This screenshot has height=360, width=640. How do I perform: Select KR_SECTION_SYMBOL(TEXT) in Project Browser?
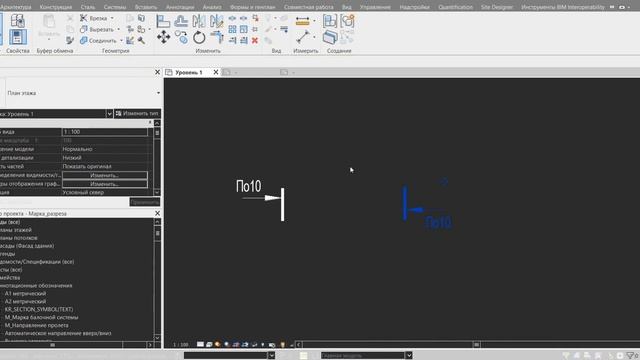pyautogui.click(x=39, y=309)
